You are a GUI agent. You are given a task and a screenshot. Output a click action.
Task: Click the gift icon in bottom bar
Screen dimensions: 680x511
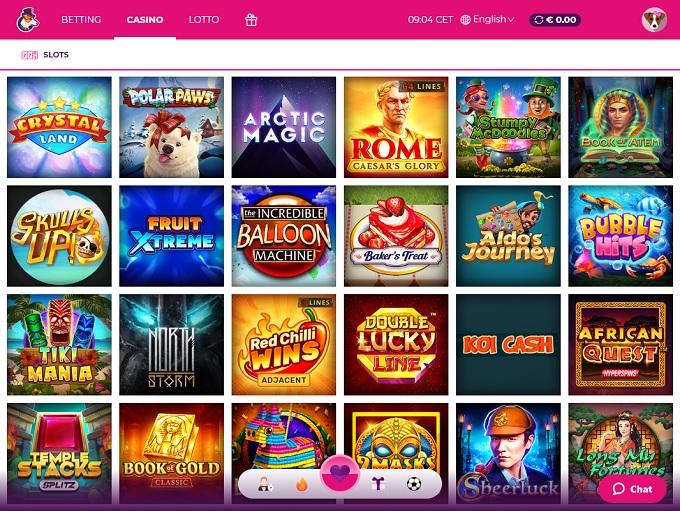(378, 483)
